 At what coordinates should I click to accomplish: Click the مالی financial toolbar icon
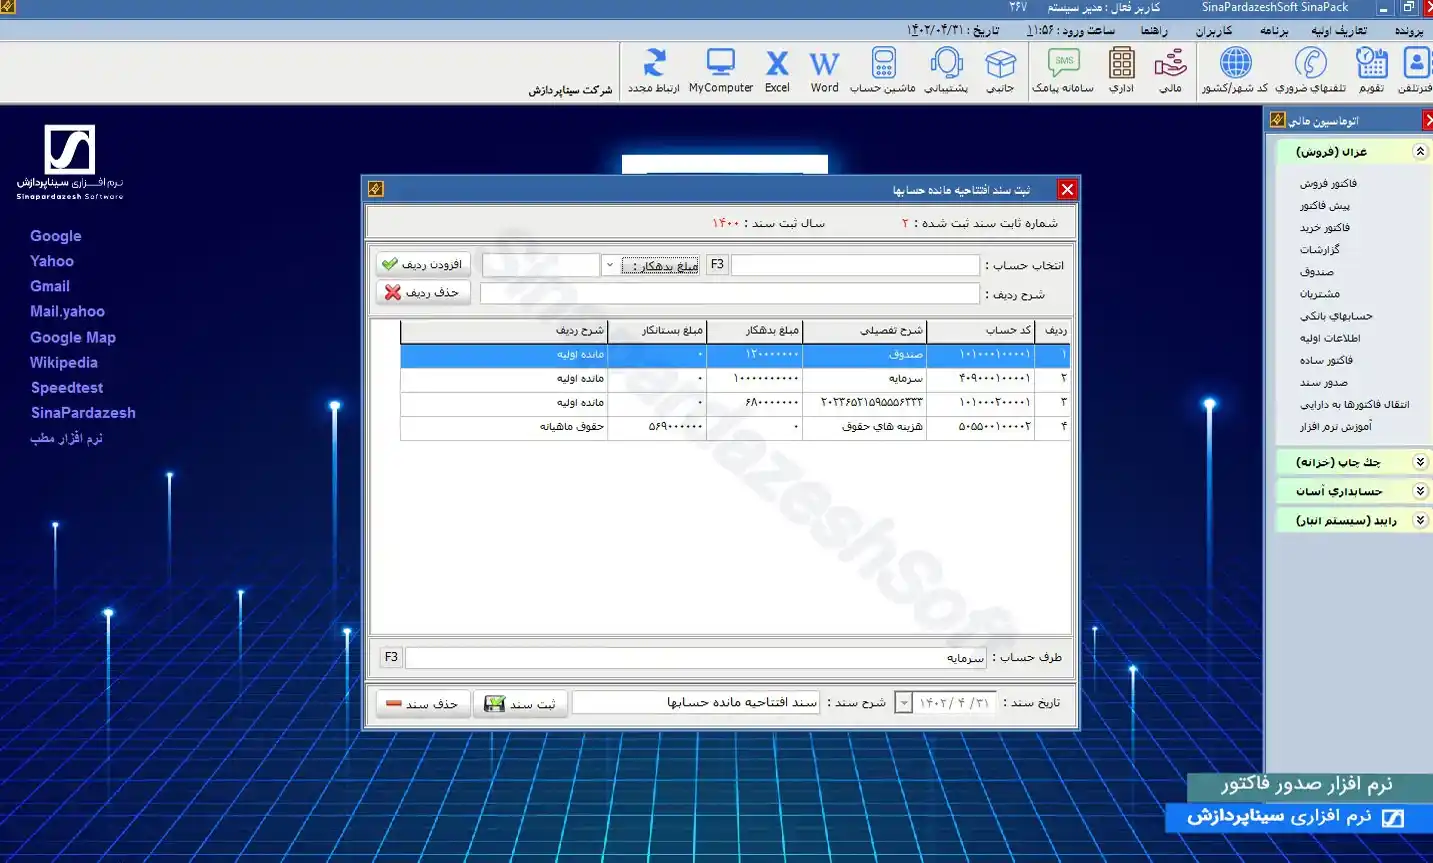[x=1170, y=70]
